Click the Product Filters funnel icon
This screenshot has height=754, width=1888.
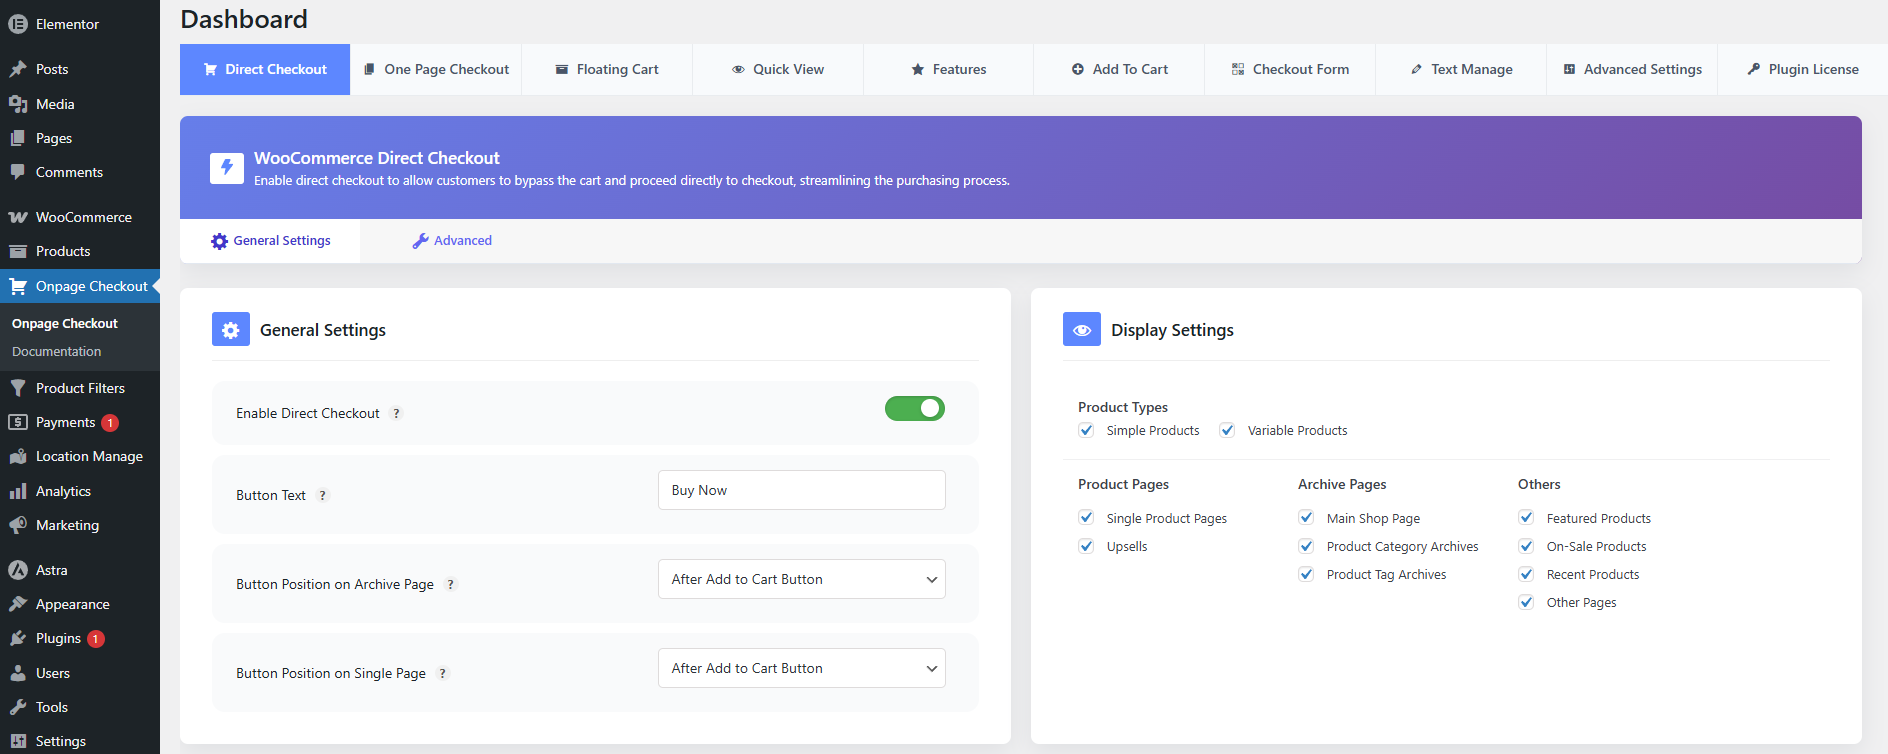[18, 388]
